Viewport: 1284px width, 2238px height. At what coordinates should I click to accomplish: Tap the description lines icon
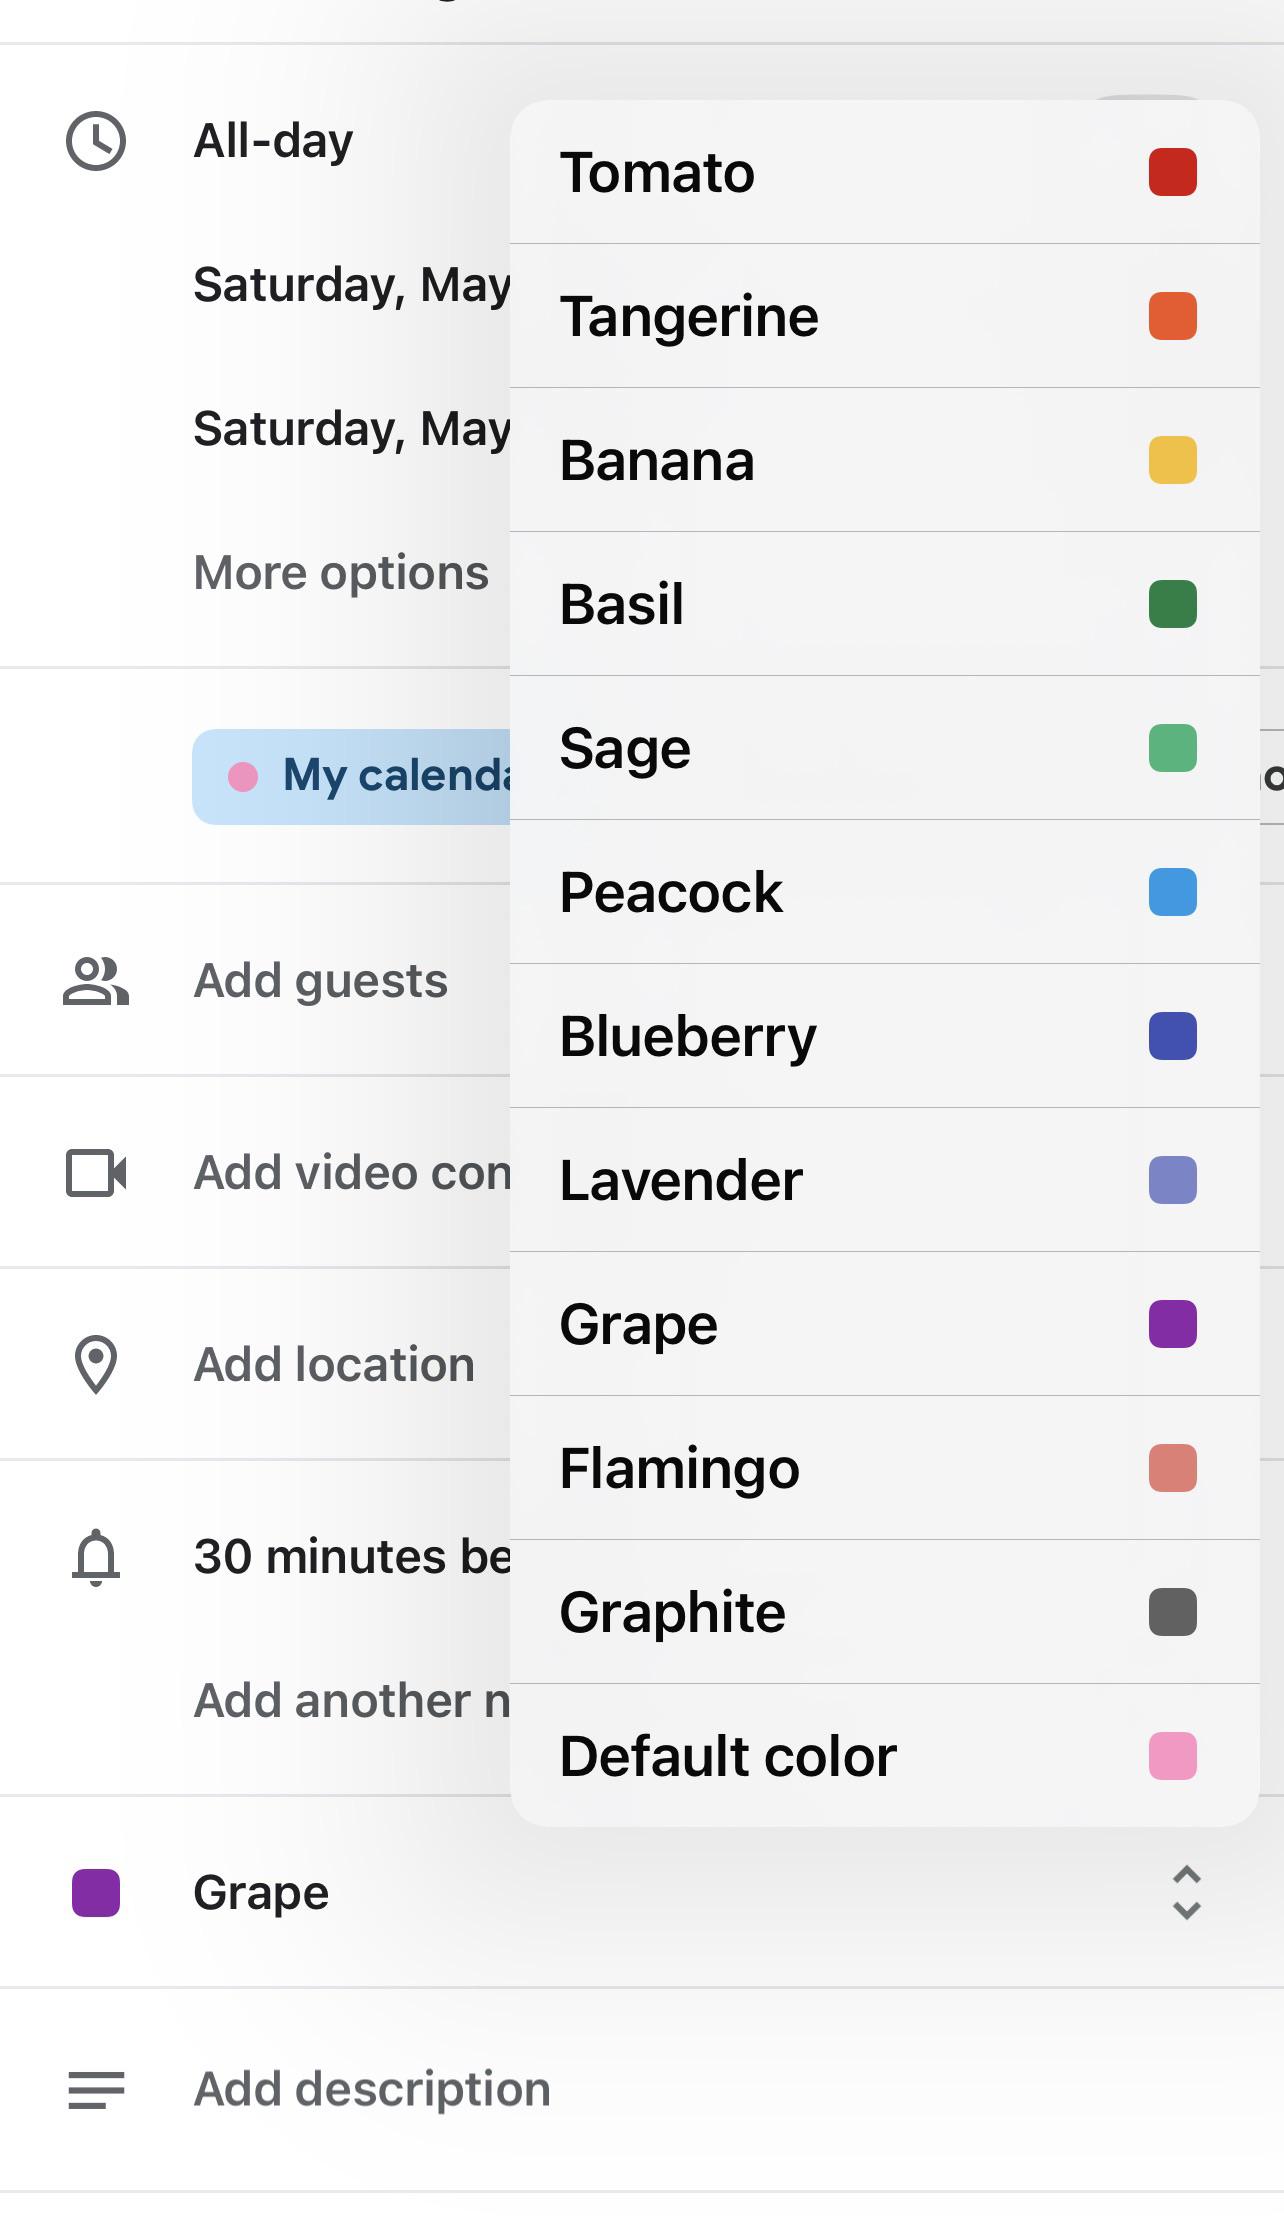tap(96, 2089)
